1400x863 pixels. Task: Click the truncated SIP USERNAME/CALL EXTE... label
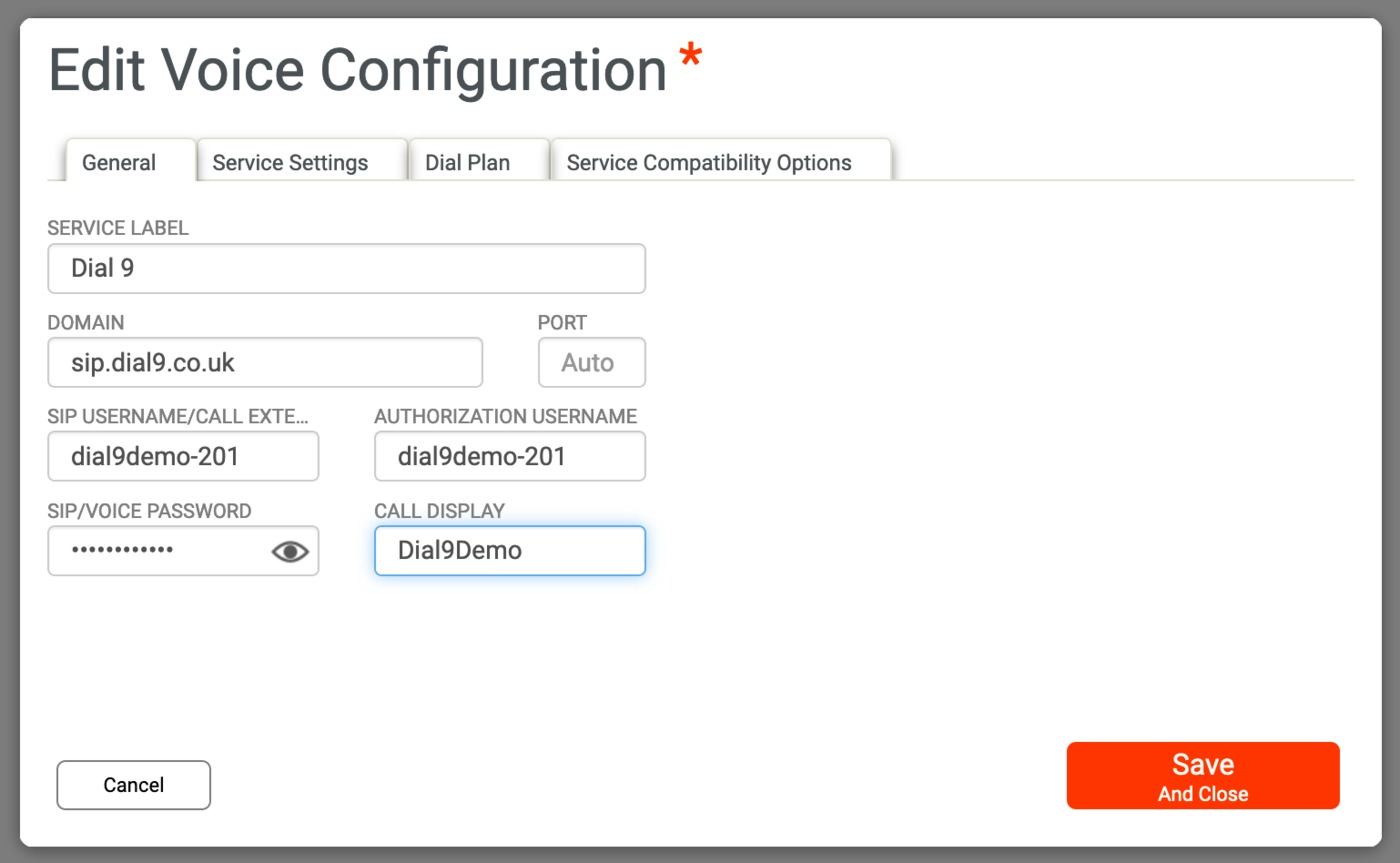tap(178, 416)
